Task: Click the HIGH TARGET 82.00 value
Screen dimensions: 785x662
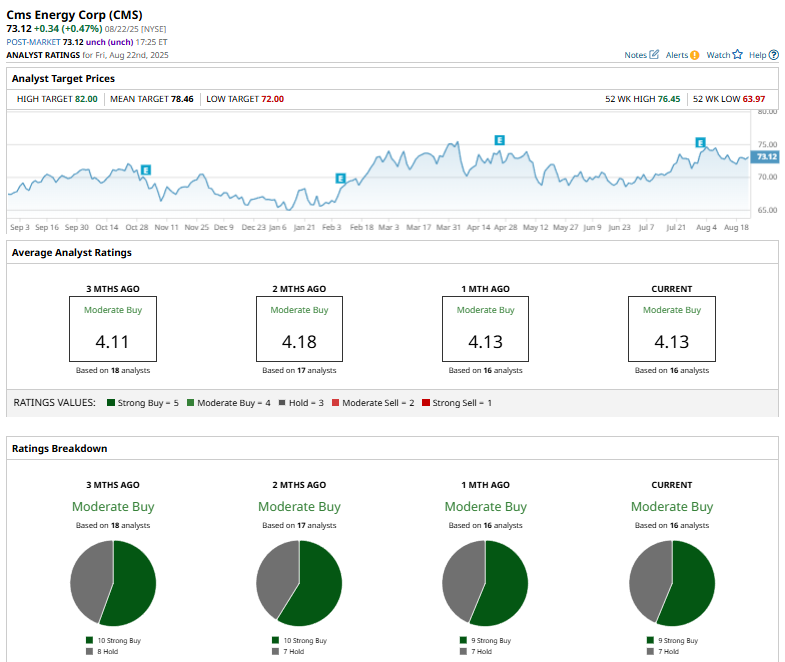Action: (x=86, y=99)
